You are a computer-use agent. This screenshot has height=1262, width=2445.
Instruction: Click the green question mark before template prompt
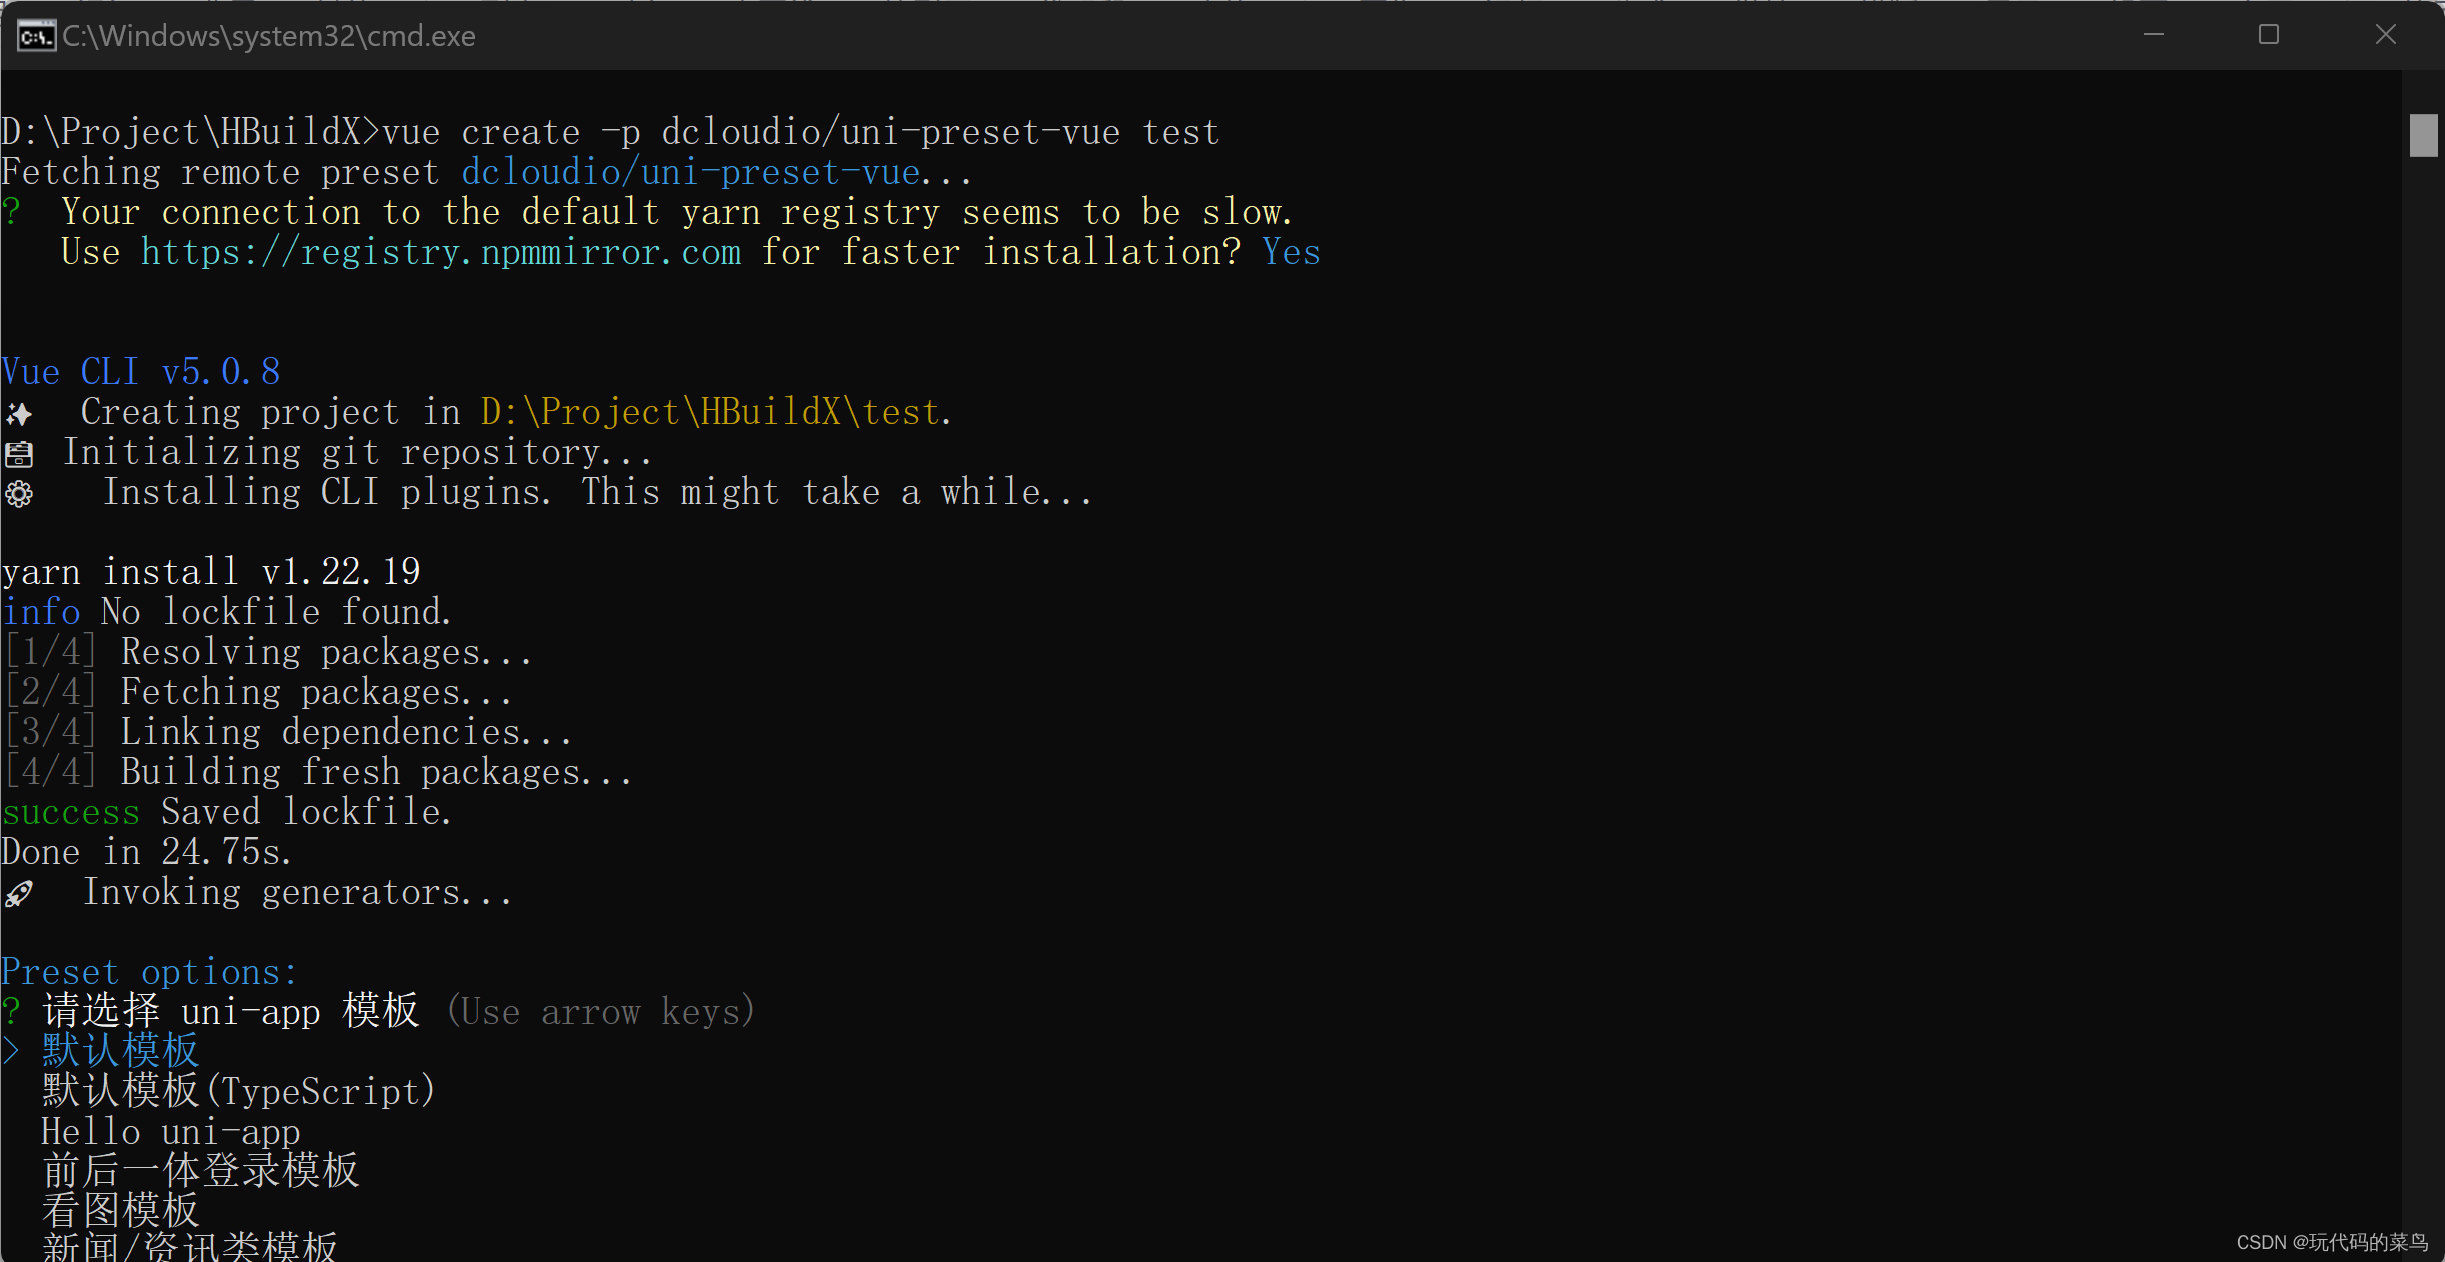(x=11, y=1012)
